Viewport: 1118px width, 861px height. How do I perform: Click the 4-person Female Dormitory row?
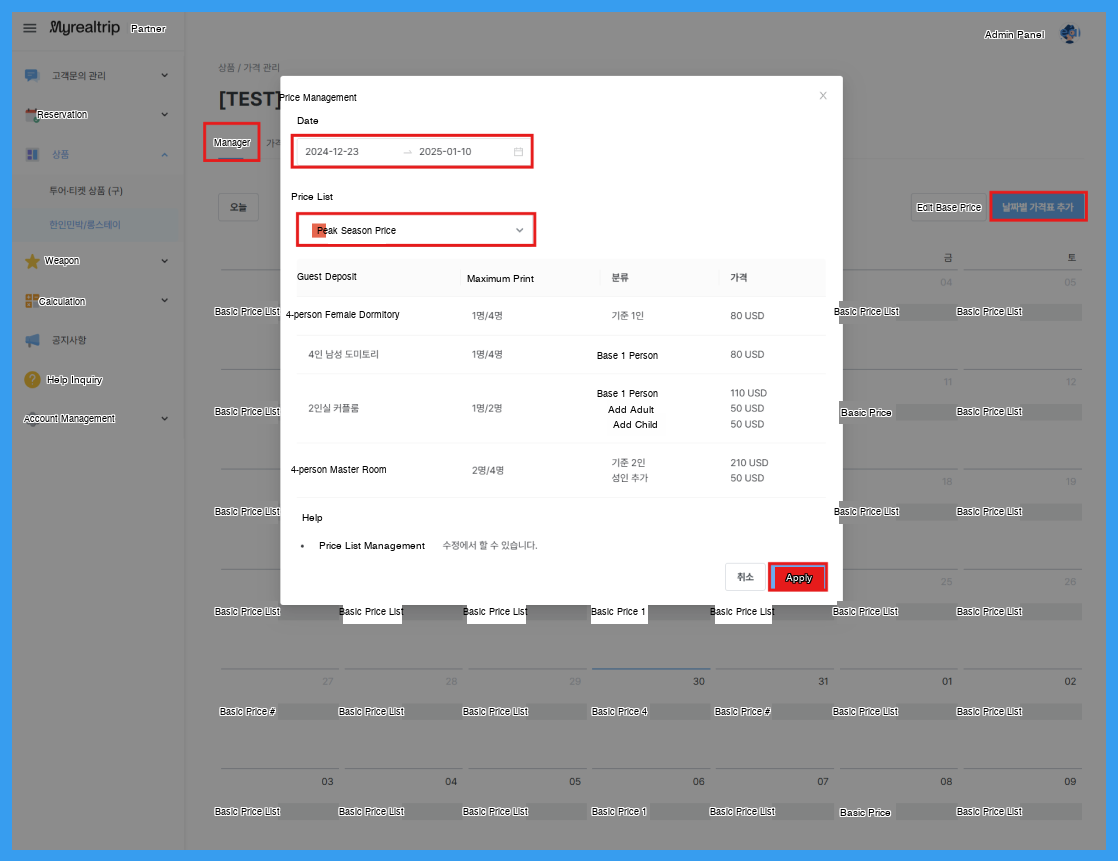click(x=560, y=315)
